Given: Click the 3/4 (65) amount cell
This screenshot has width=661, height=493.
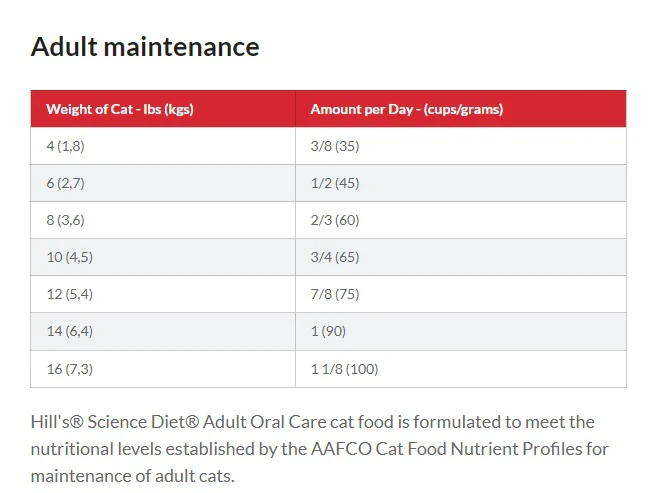Looking at the screenshot, I should pyautogui.click(x=461, y=257).
